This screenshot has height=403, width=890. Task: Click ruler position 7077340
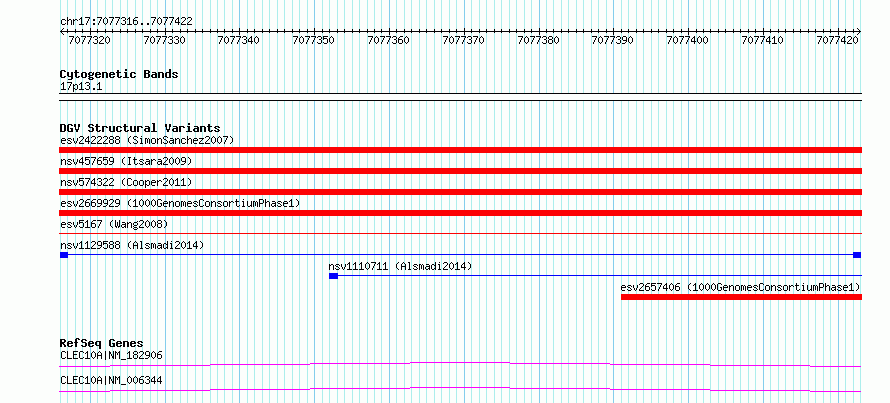click(x=239, y=40)
